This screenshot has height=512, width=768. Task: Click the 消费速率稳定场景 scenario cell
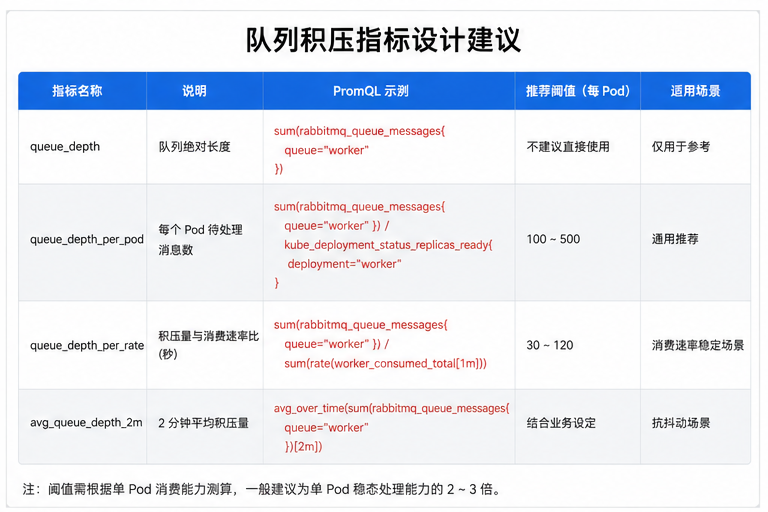(x=698, y=345)
